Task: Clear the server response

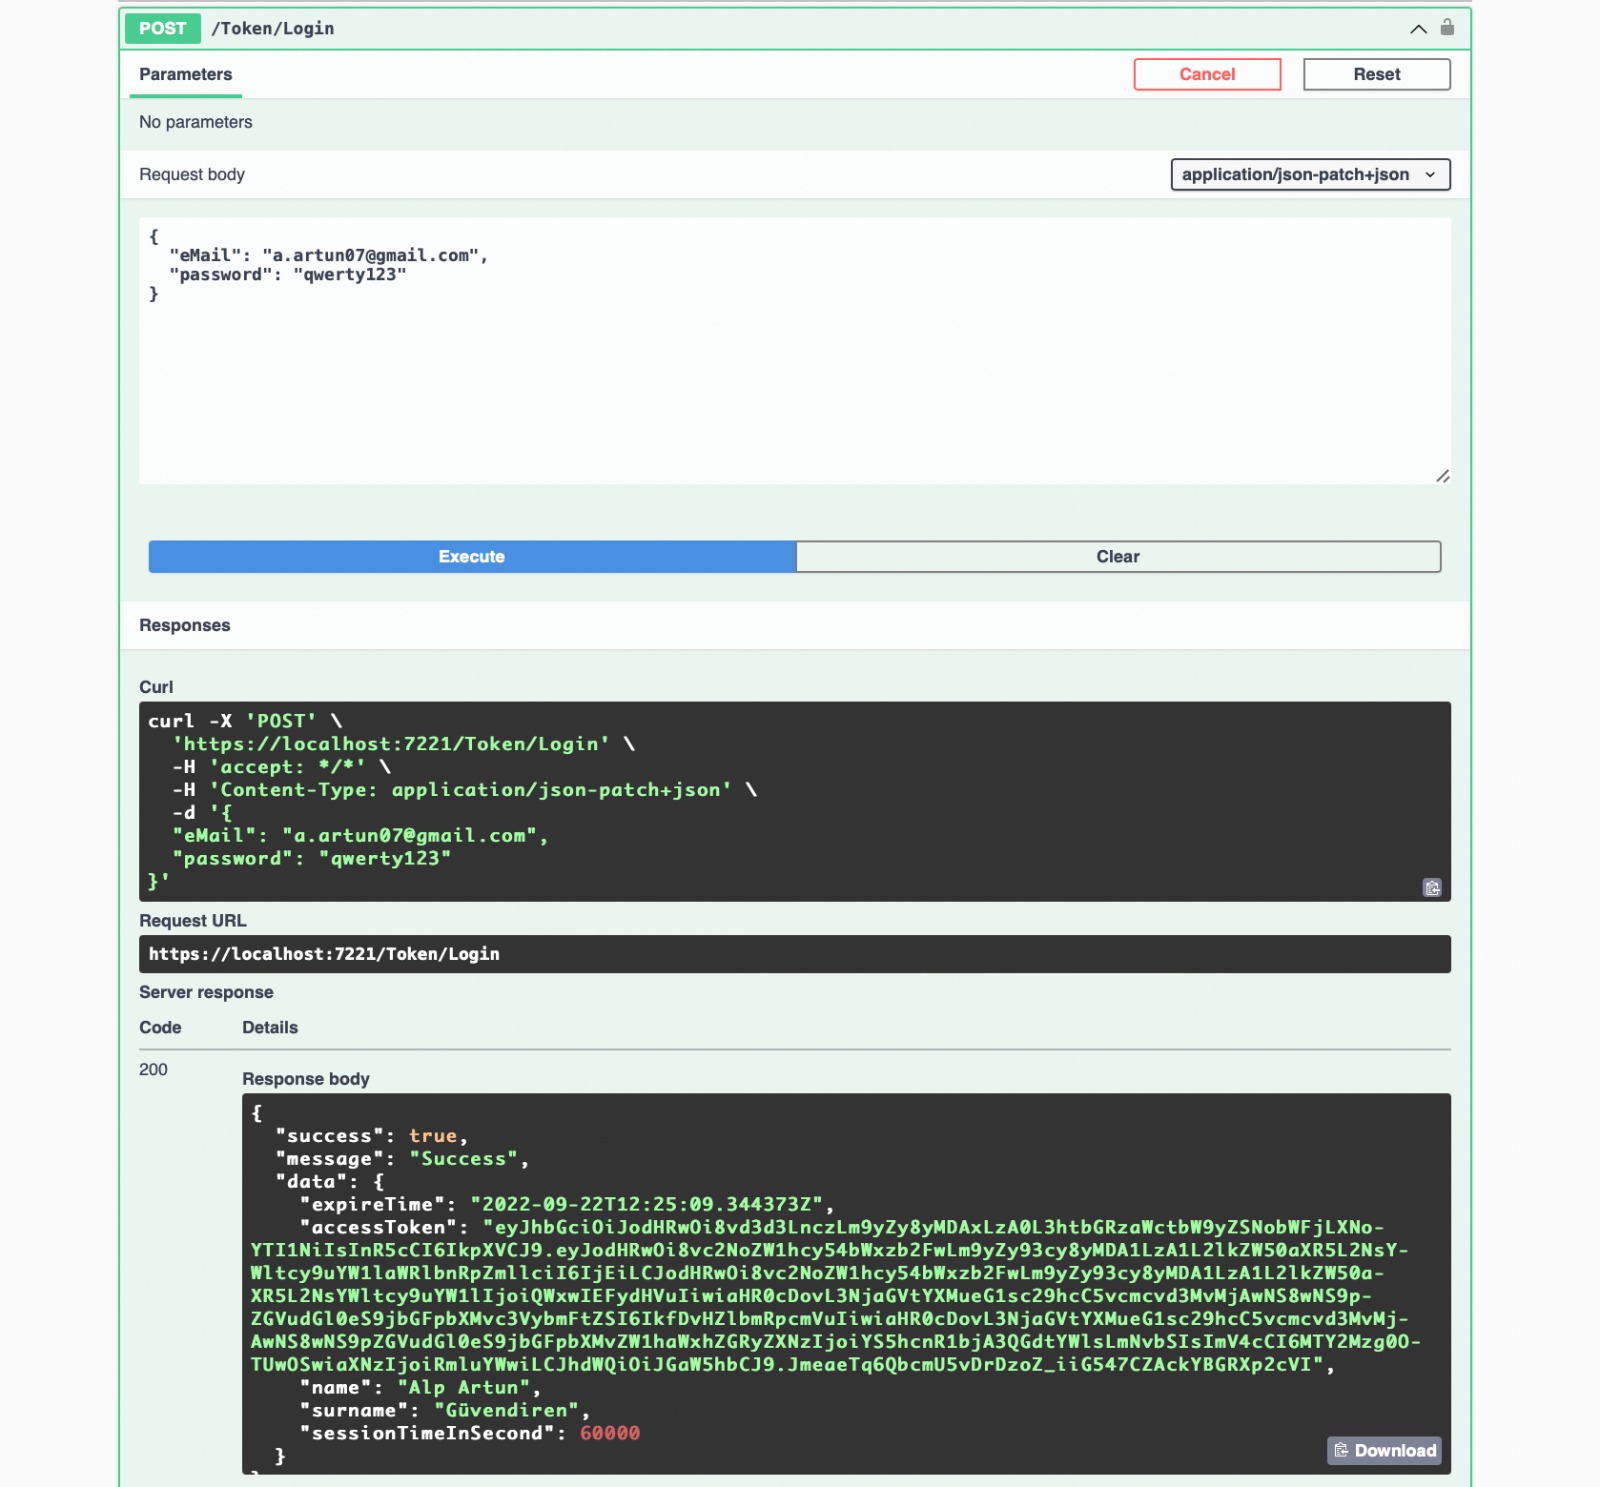Action: (x=1117, y=556)
